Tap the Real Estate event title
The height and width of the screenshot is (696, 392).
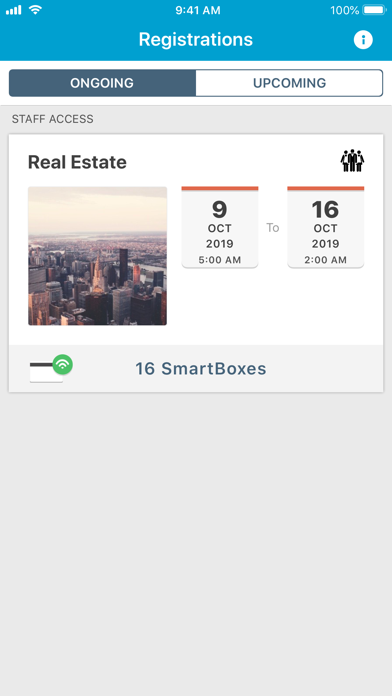[77, 162]
